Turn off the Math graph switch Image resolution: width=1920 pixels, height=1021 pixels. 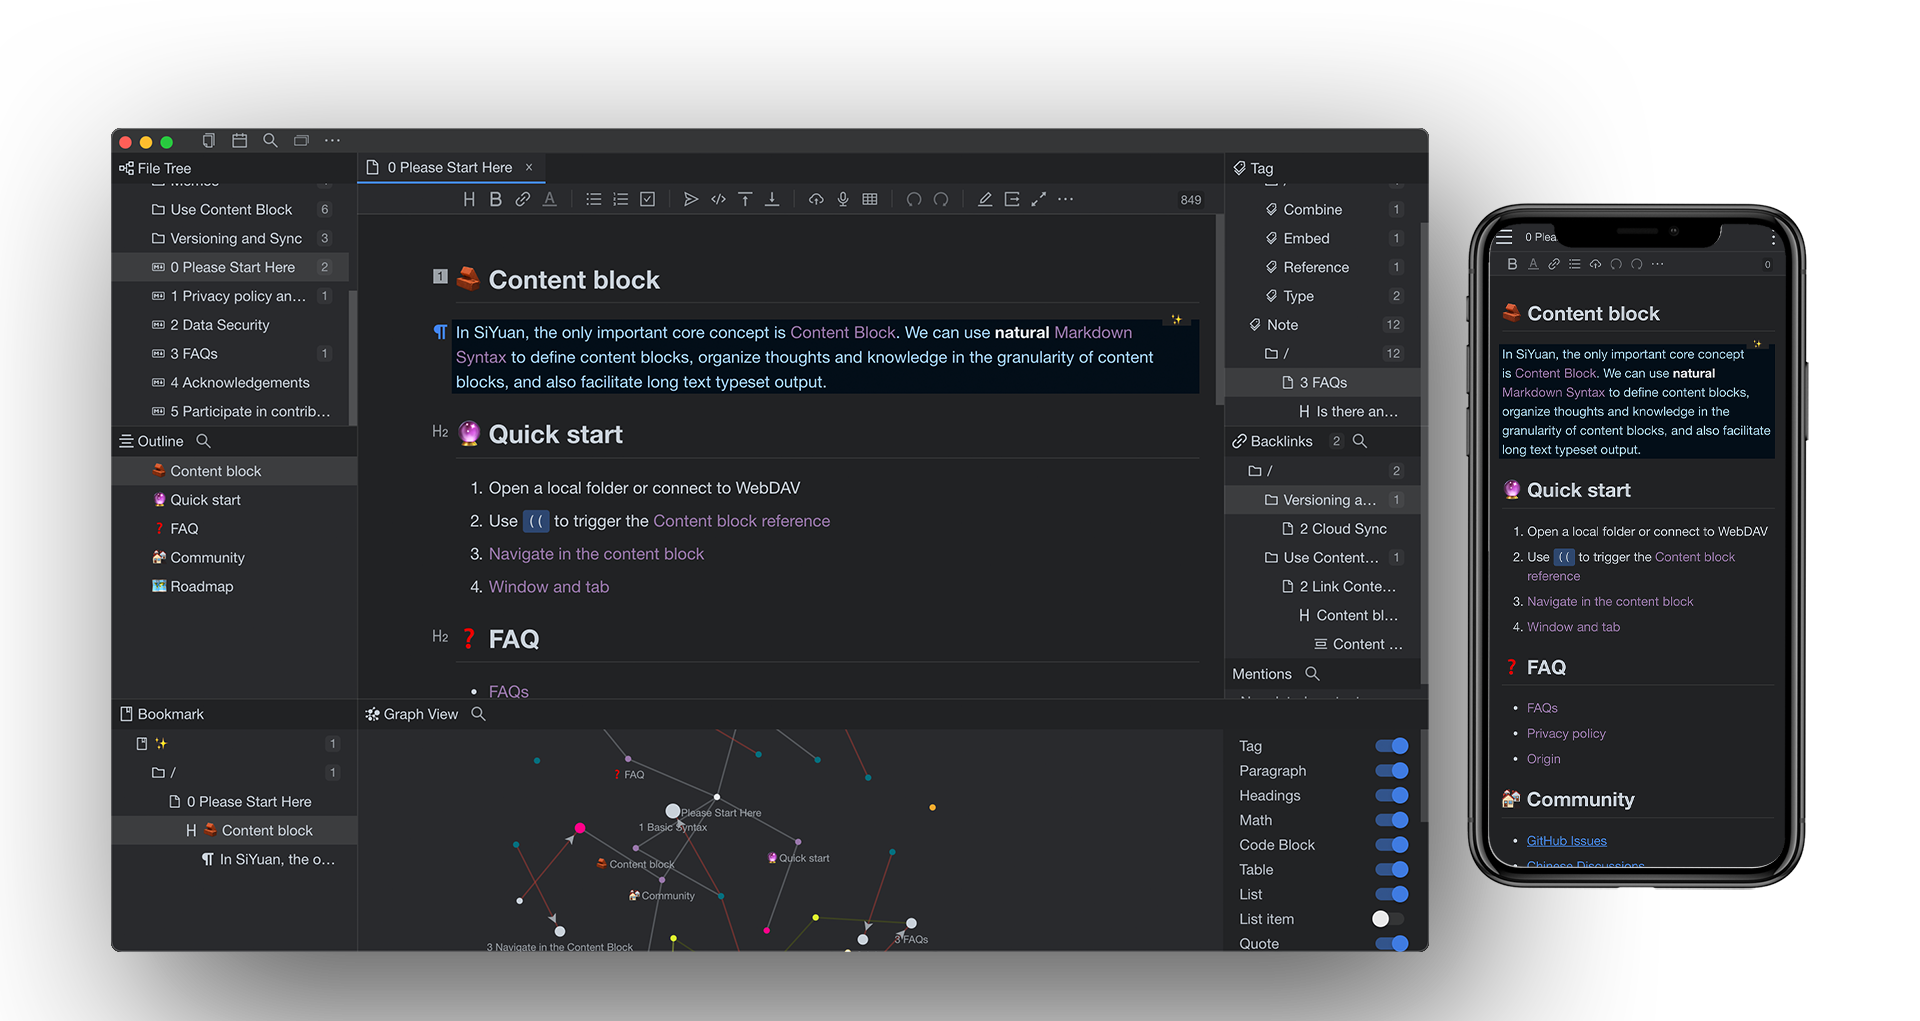pyautogui.click(x=1391, y=820)
